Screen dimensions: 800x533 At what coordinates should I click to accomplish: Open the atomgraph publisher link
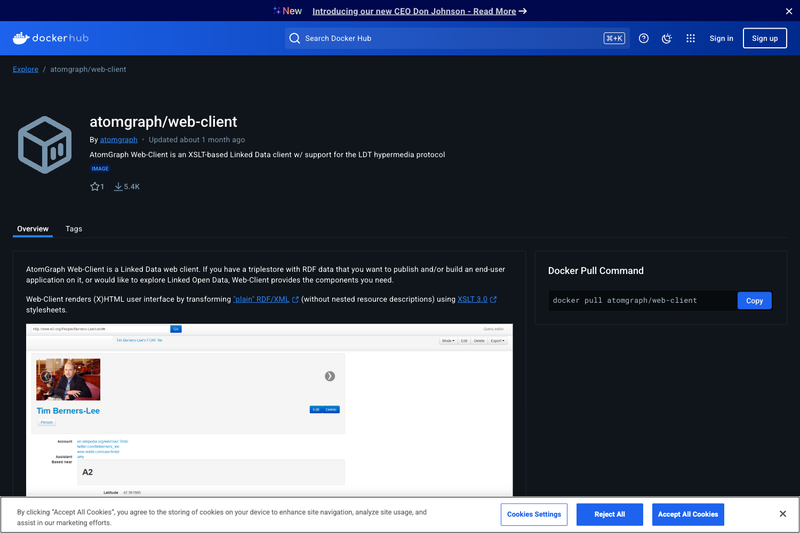click(118, 140)
